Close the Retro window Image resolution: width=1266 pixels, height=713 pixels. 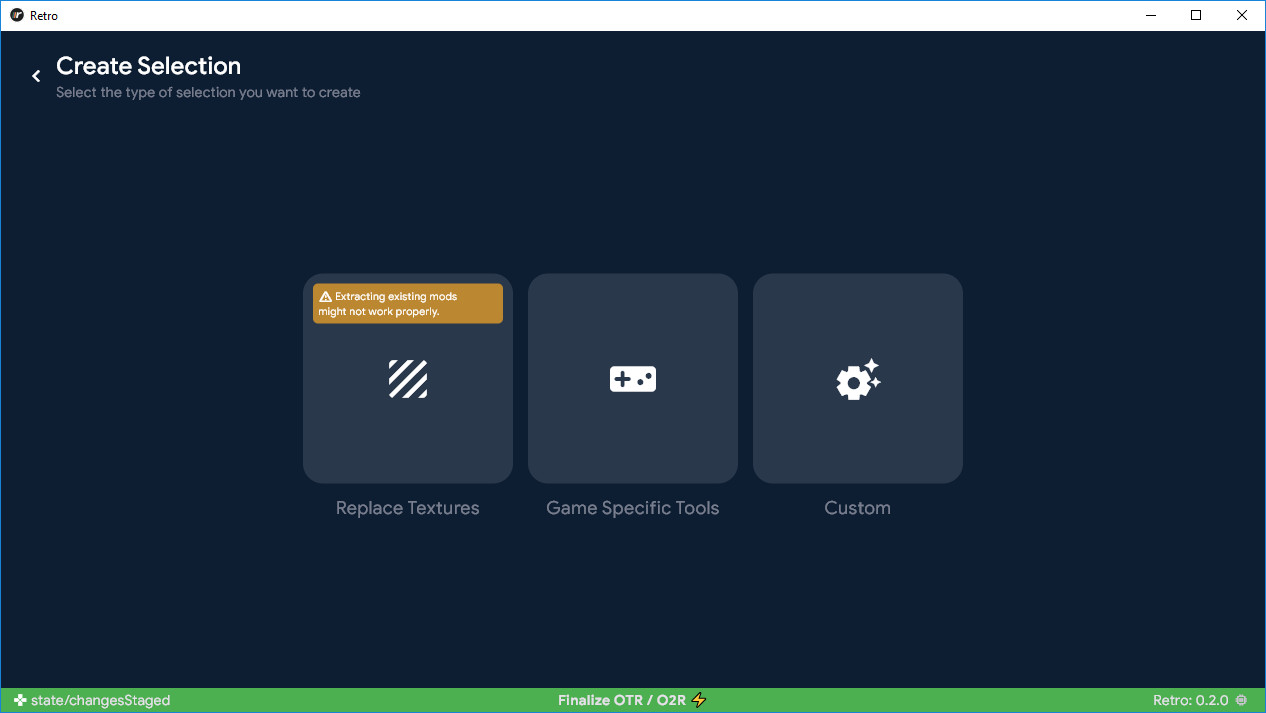click(1242, 15)
